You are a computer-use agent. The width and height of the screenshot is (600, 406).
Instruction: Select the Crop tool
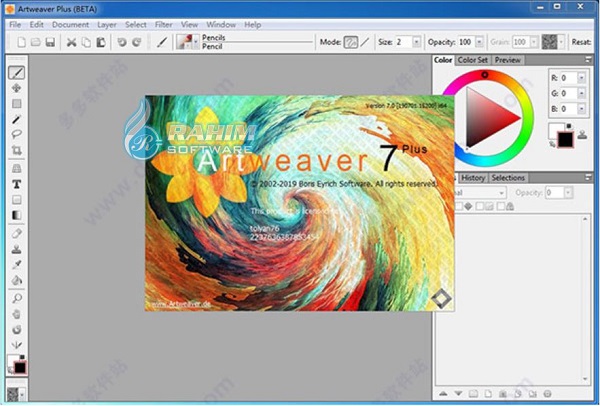pos(16,150)
